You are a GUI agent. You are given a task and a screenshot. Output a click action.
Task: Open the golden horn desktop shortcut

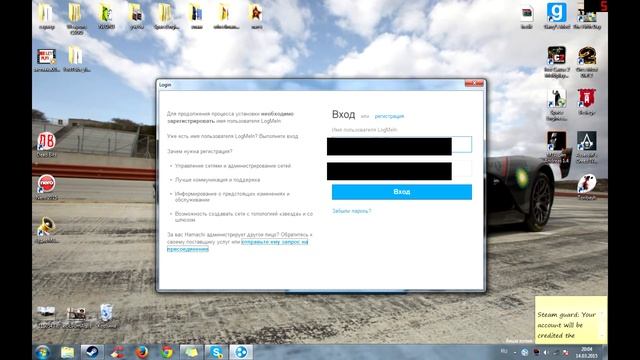[x=46, y=230]
